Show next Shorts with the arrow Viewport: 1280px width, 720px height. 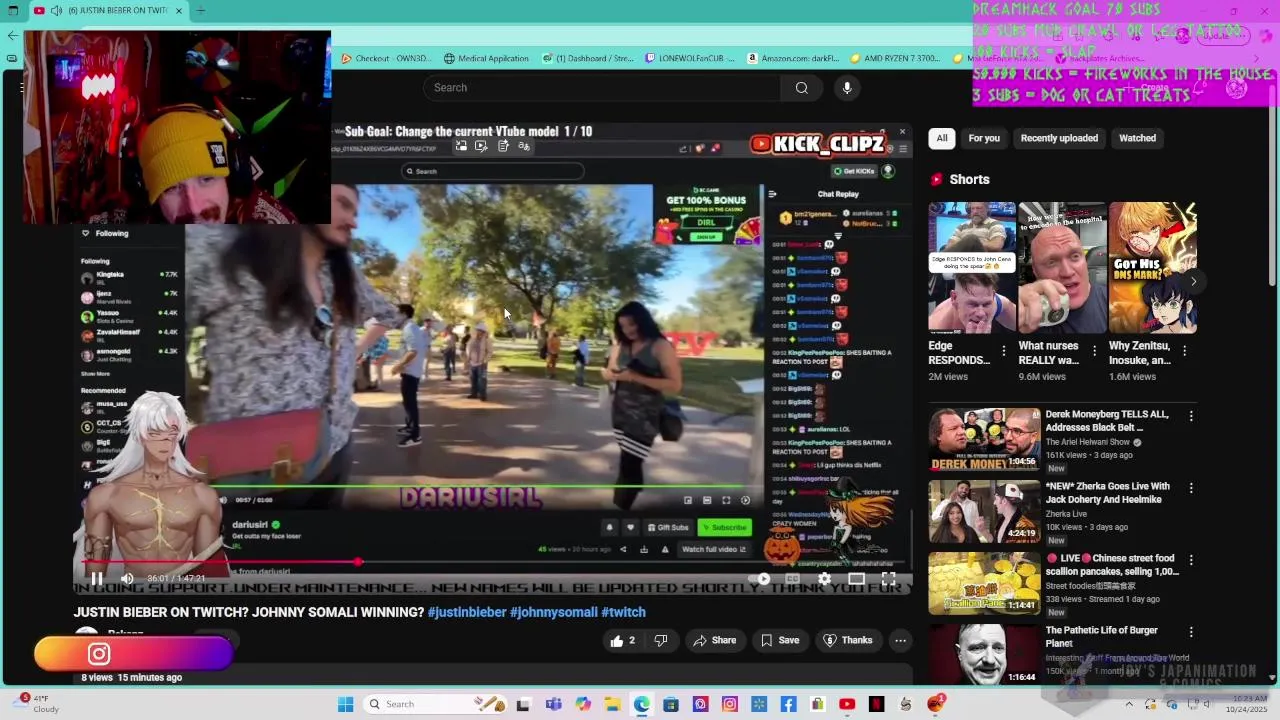click(x=1193, y=282)
